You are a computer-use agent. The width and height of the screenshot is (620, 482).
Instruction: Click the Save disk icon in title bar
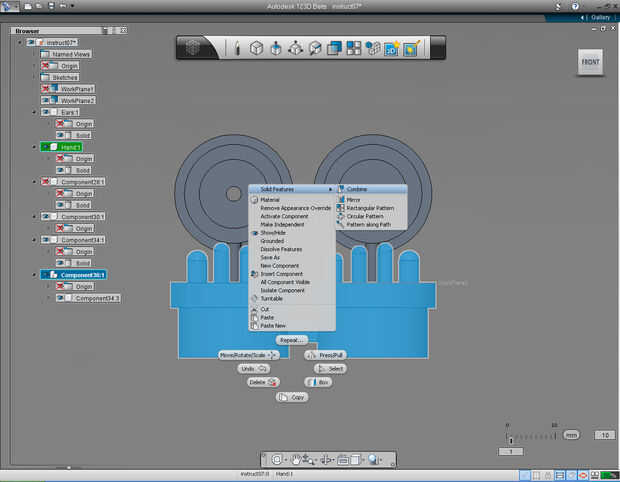pyautogui.click(x=51, y=6)
